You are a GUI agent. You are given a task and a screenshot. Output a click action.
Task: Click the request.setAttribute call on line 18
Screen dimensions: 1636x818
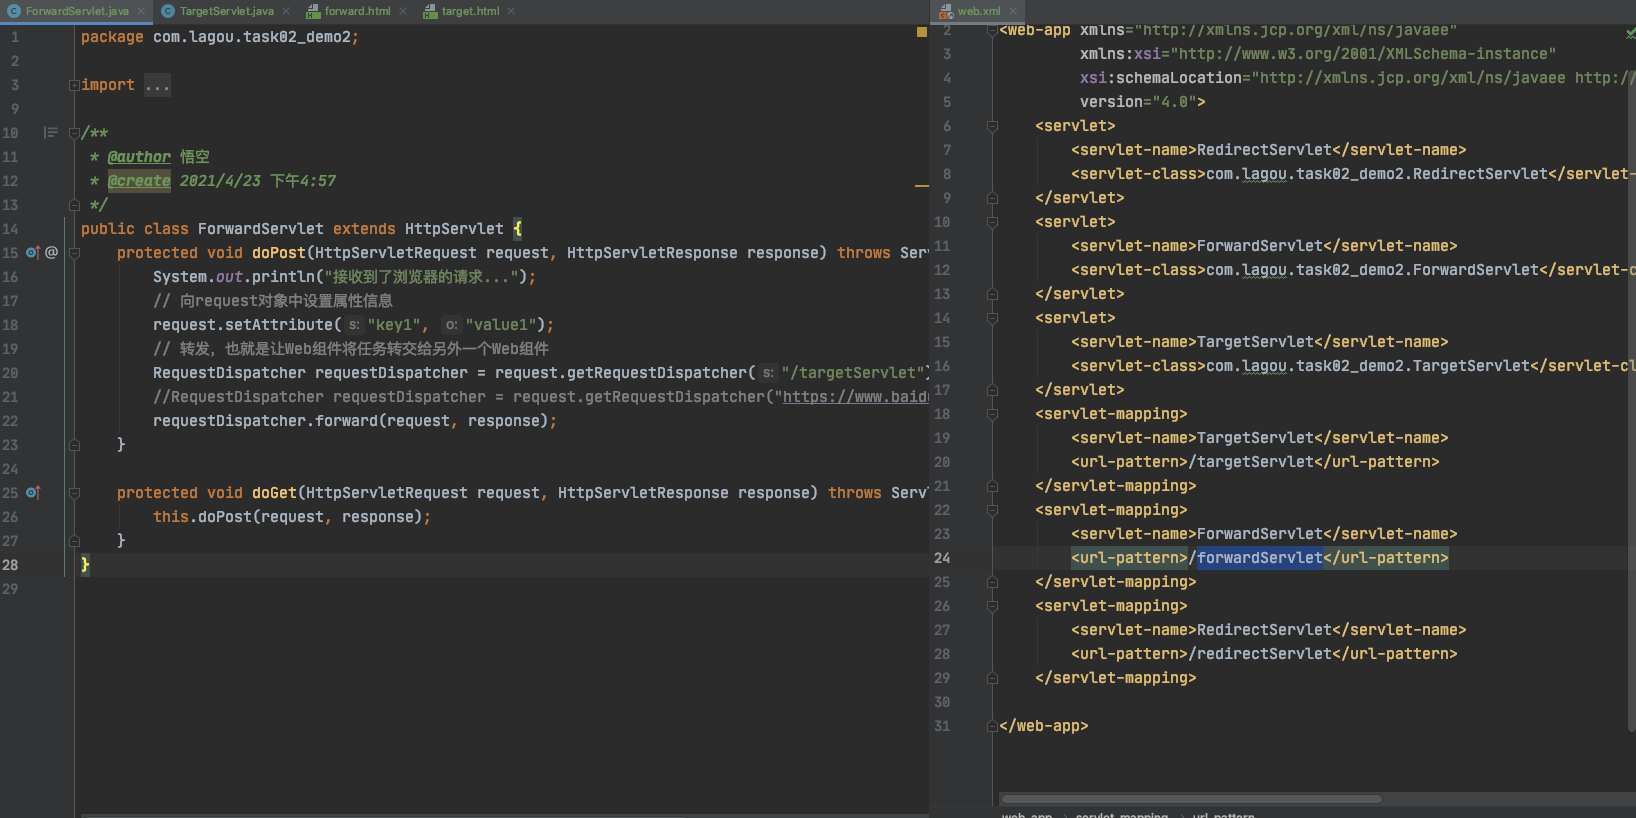(353, 325)
